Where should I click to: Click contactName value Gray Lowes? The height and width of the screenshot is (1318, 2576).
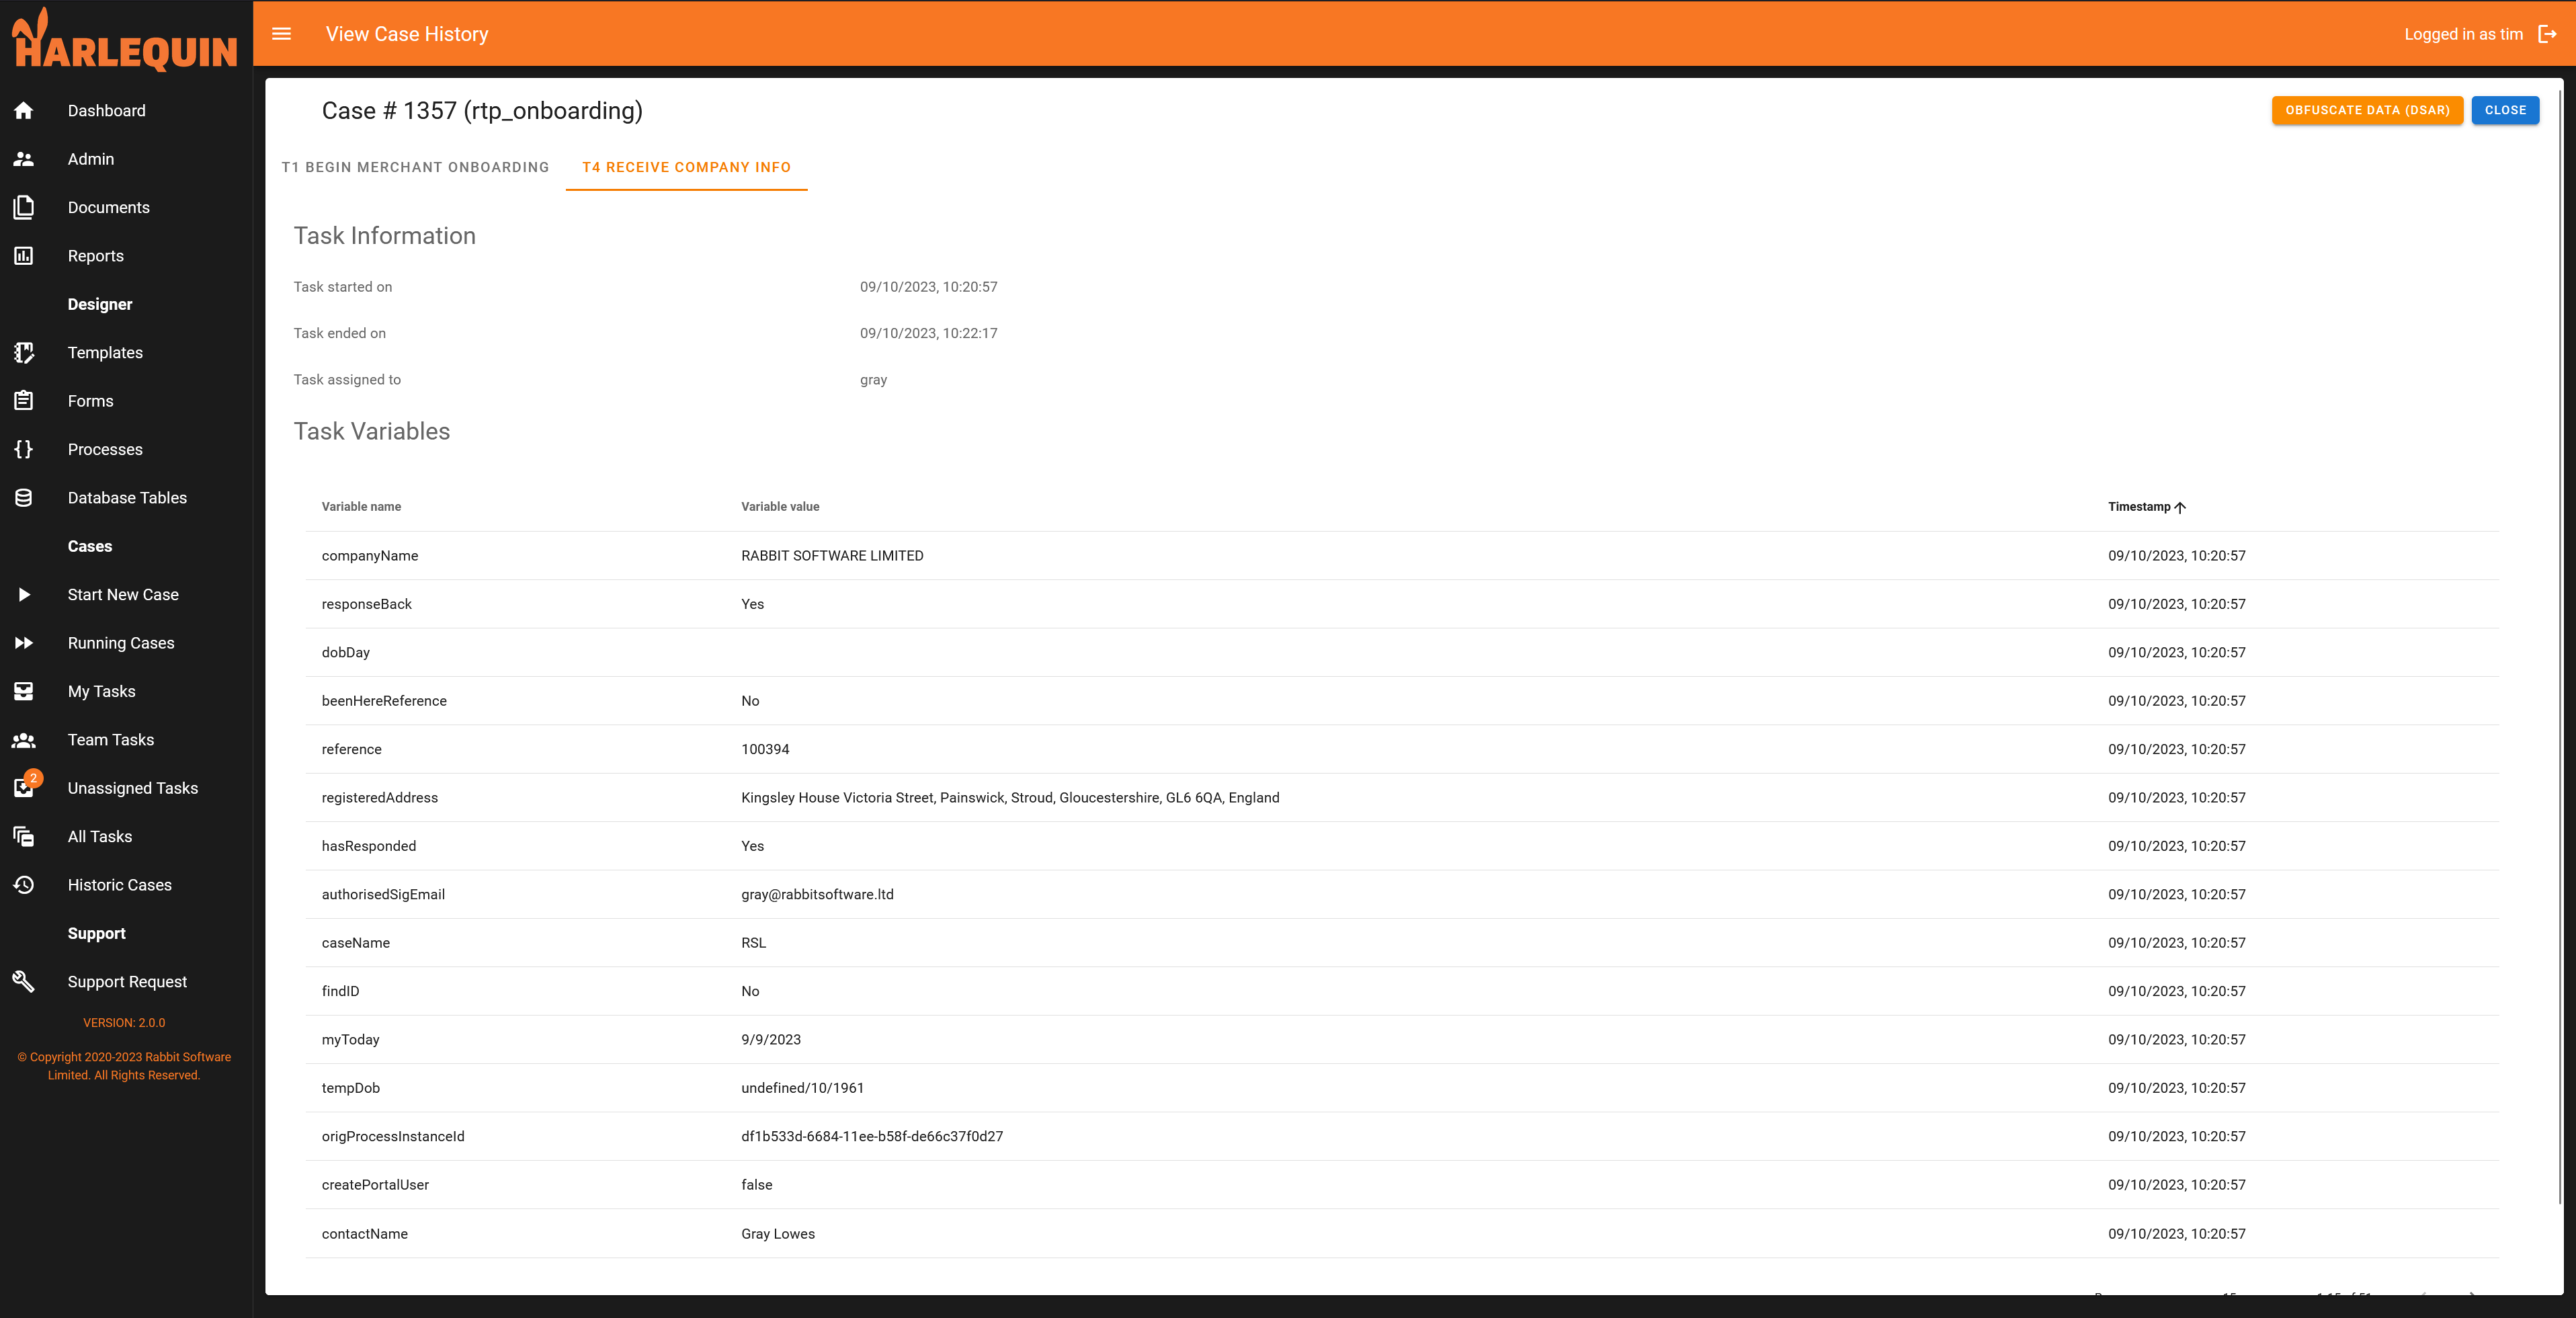pos(778,1234)
